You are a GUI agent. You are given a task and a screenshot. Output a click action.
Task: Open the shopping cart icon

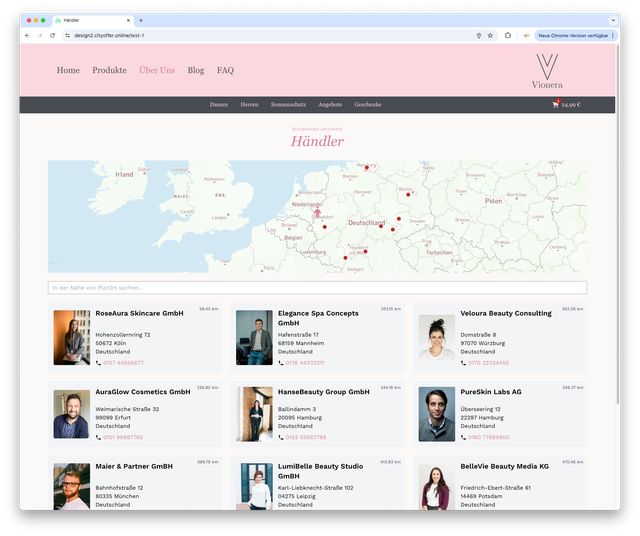556,104
